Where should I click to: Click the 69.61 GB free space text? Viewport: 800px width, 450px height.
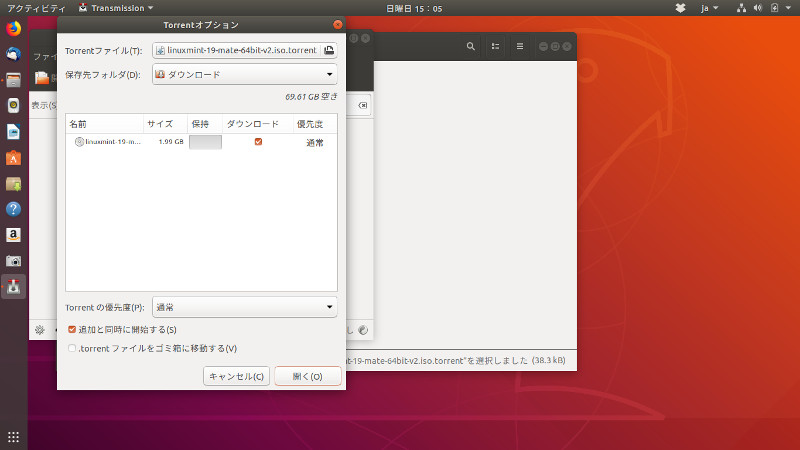coord(311,97)
